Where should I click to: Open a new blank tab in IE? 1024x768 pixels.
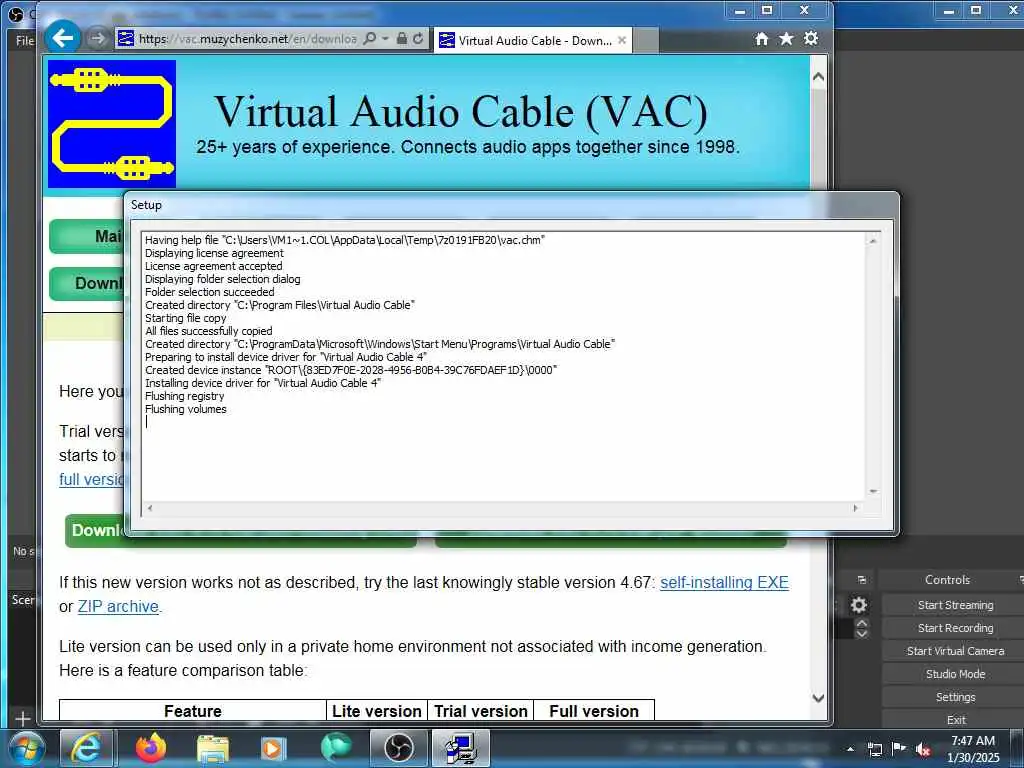pyautogui.click(x=646, y=40)
